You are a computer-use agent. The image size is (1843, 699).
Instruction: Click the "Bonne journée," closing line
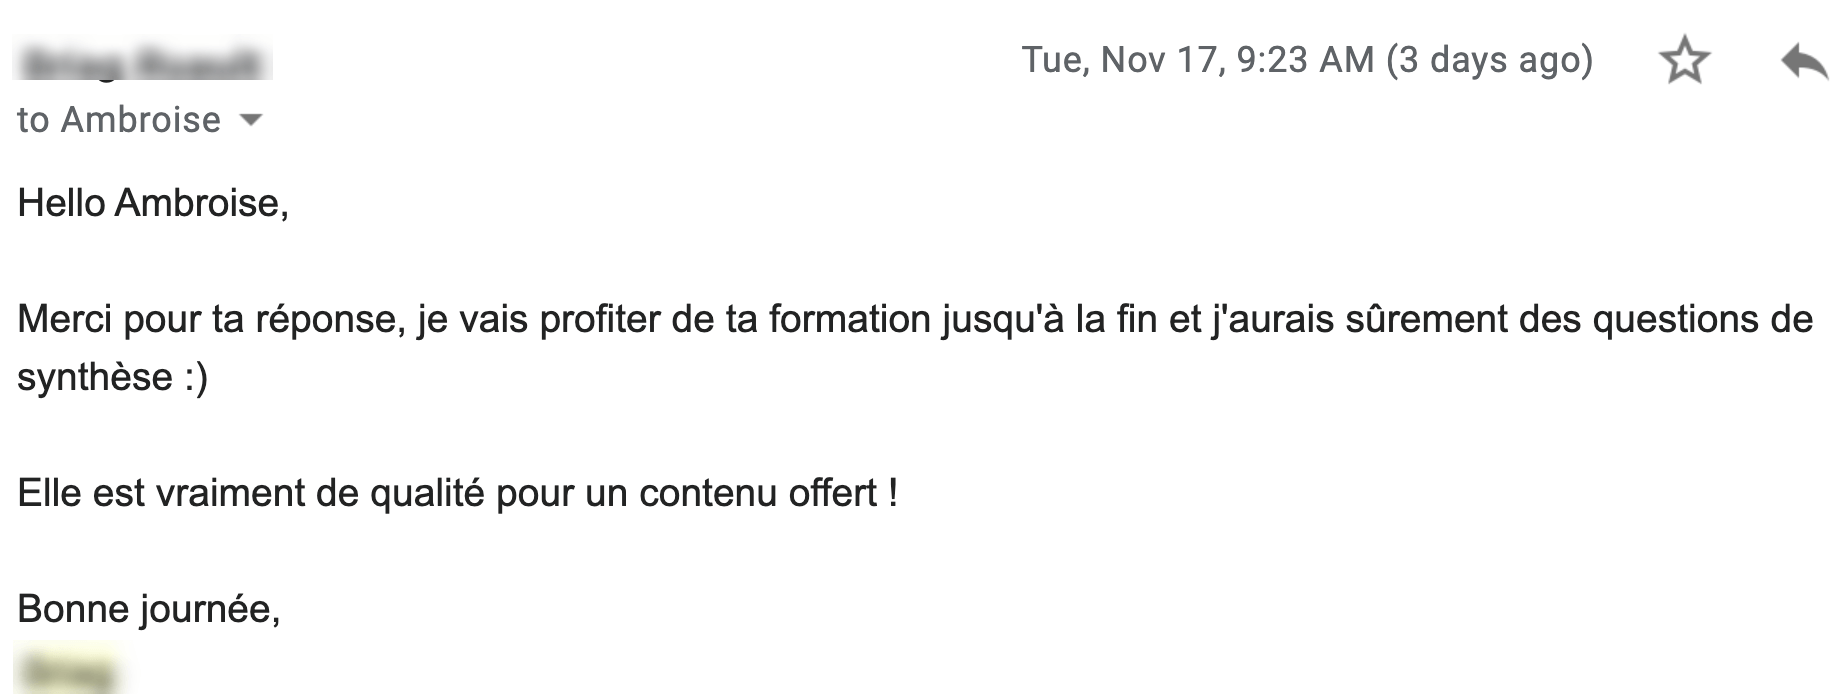pyautogui.click(x=148, y=609)
